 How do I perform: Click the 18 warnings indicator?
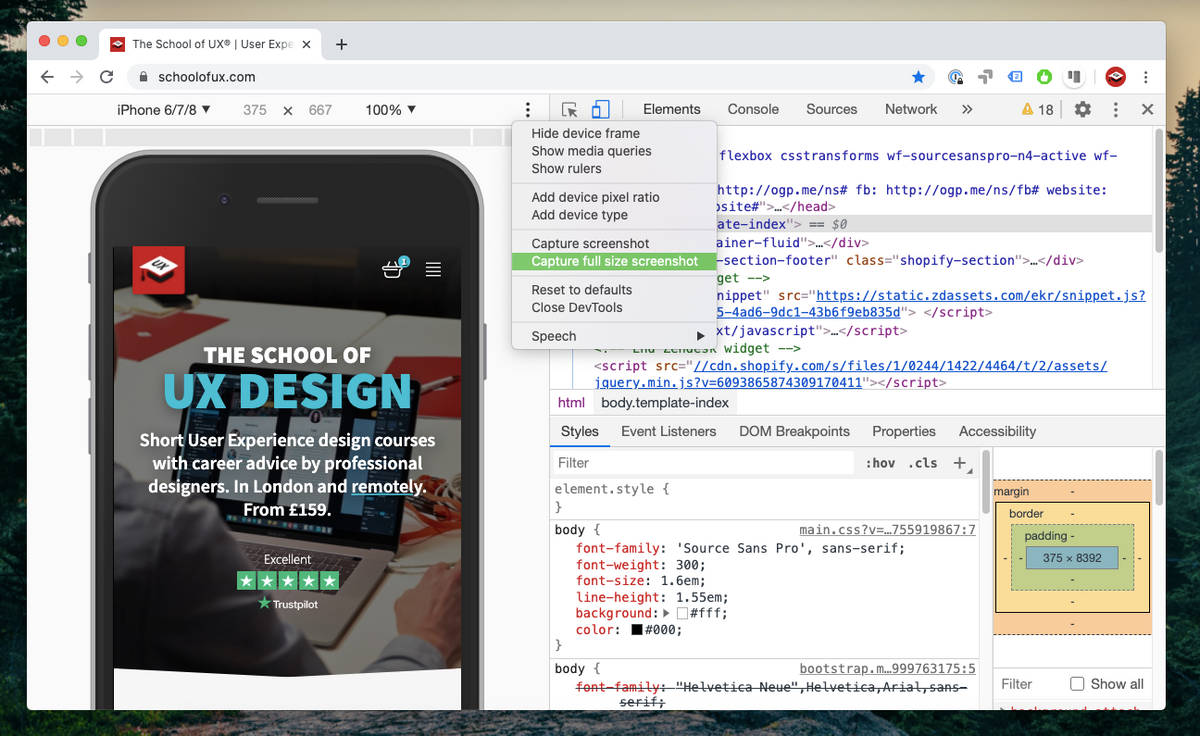tap(1037, 110)
